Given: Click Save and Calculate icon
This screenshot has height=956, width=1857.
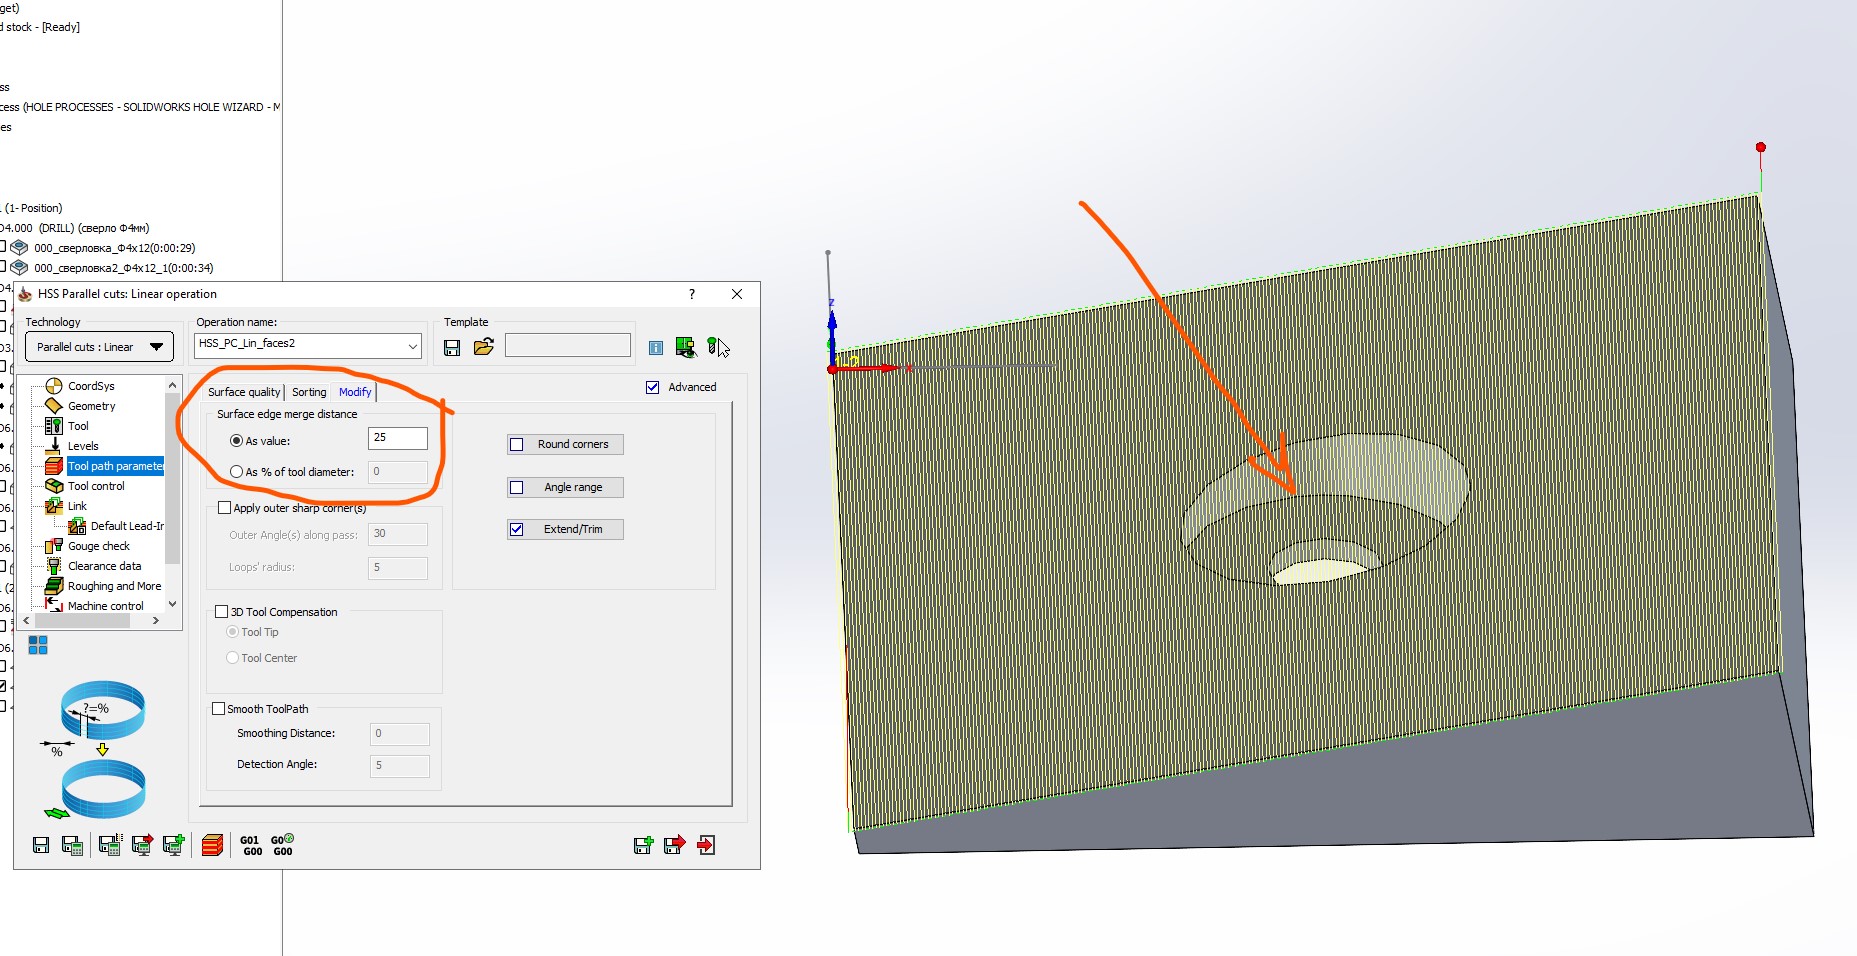Looking at the screenshot, I should point(72,845).
